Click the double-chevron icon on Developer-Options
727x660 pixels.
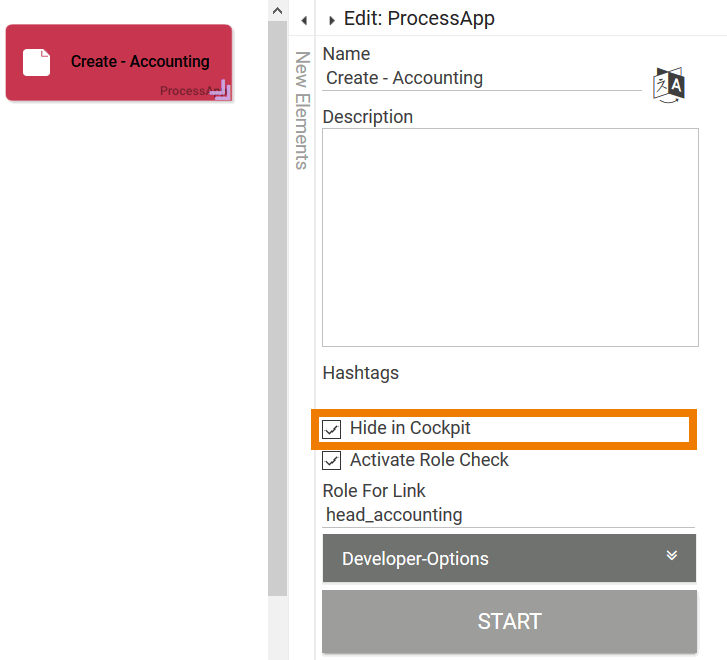coord(672,556)
